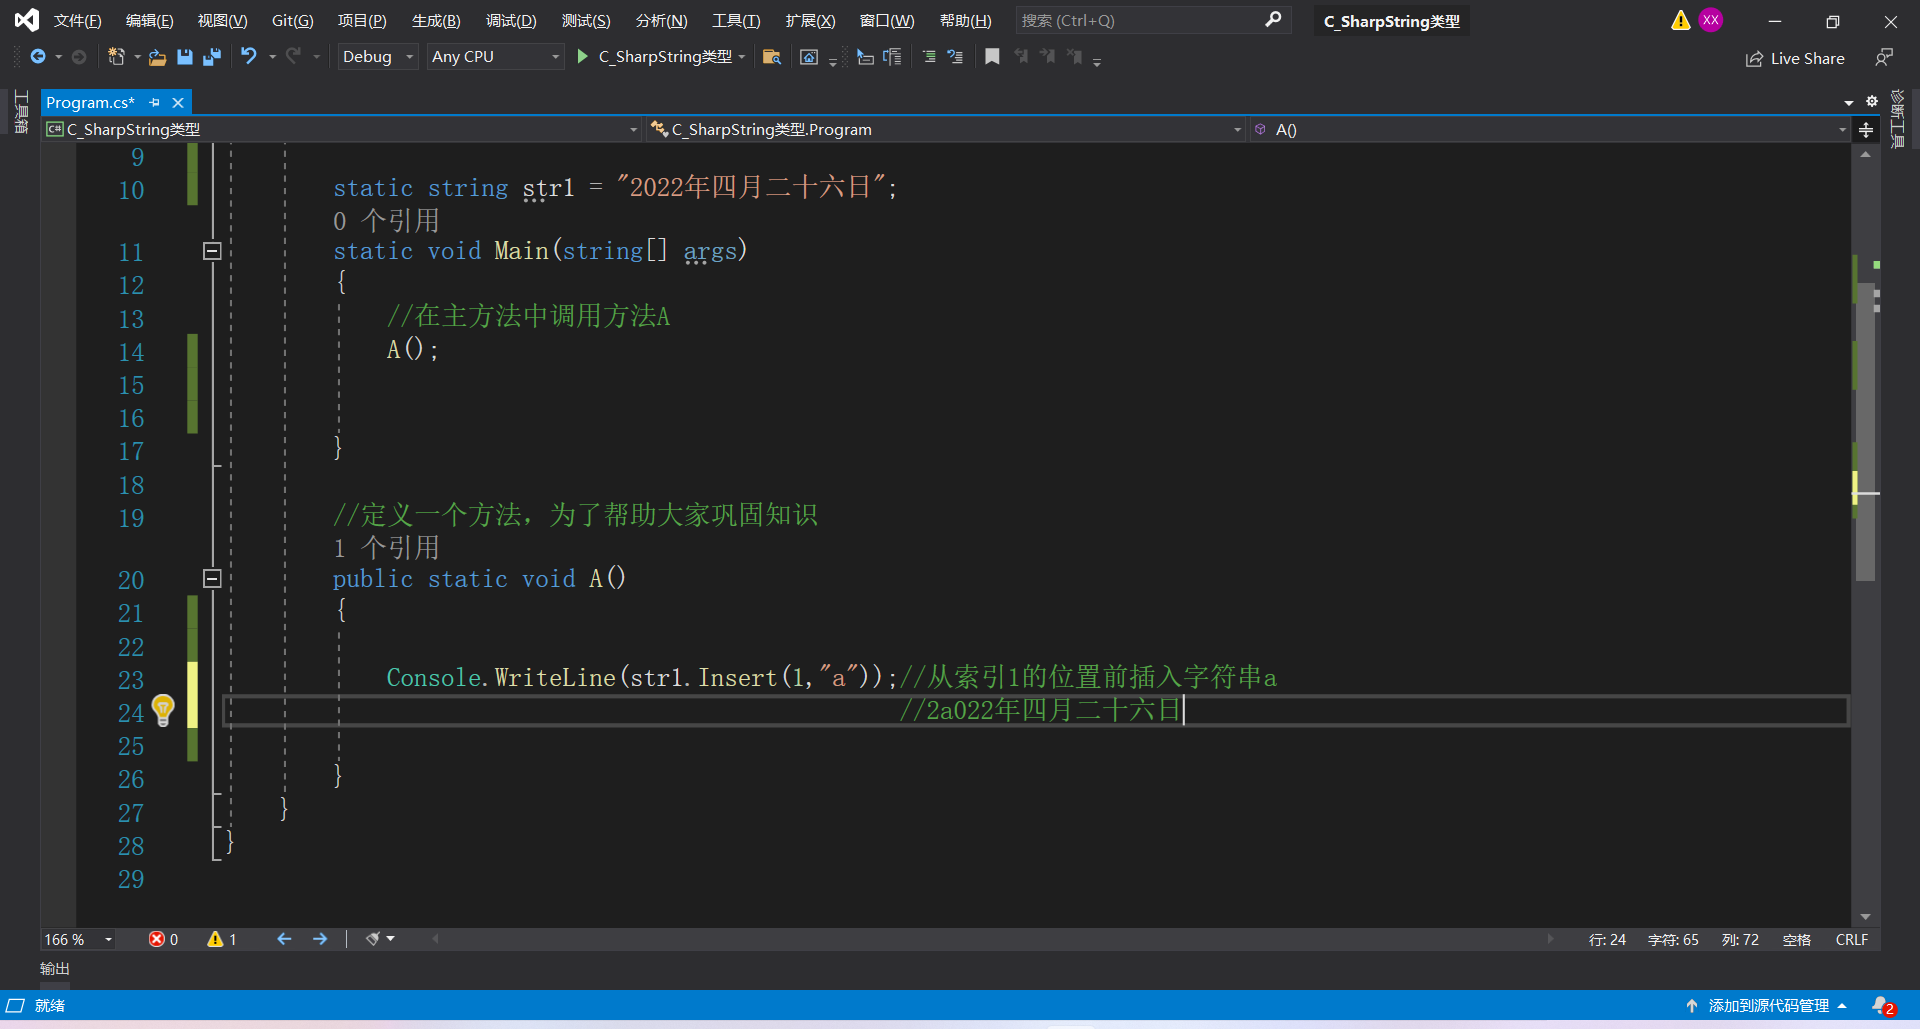
Task: Click the Comment Selection toolbar icon
Action: 929,57
